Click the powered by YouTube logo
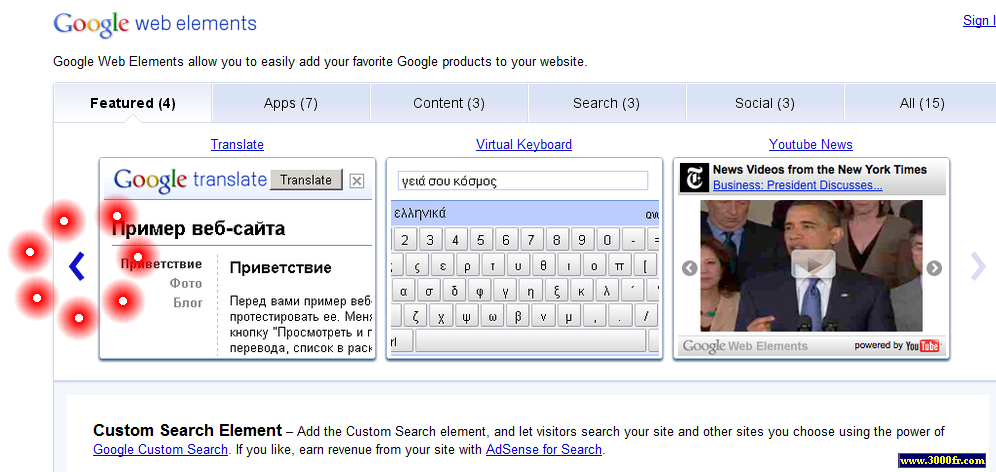Image resolution: width=996 pixels, height=472 pixels. click(x=897, y=346)
